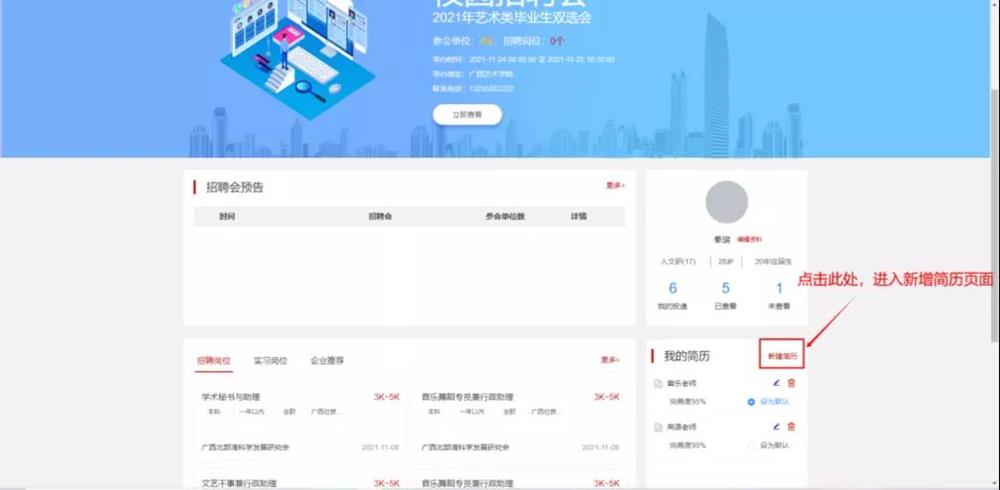Click edit pencil icon for 英语老师 resume

[776, 426]
